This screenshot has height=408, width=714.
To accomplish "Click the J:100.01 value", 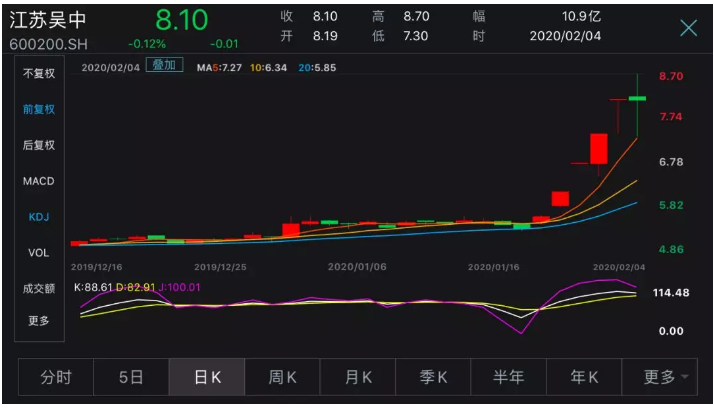I will pyautogui.click(x=179, y=287).
